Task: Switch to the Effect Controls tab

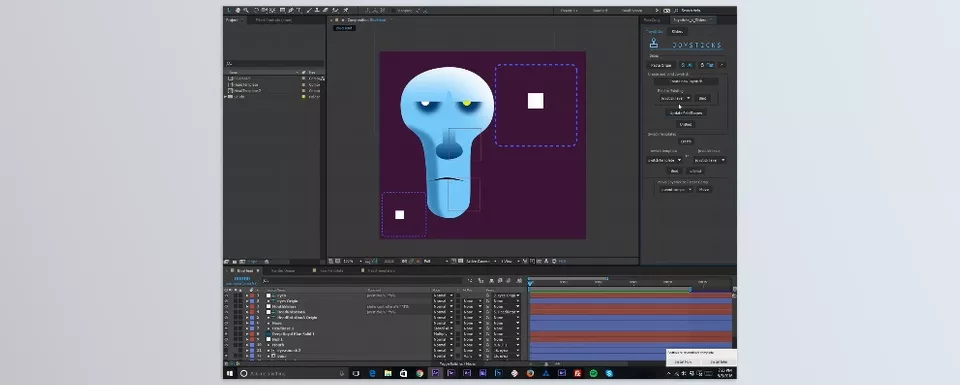Action: 273,20
